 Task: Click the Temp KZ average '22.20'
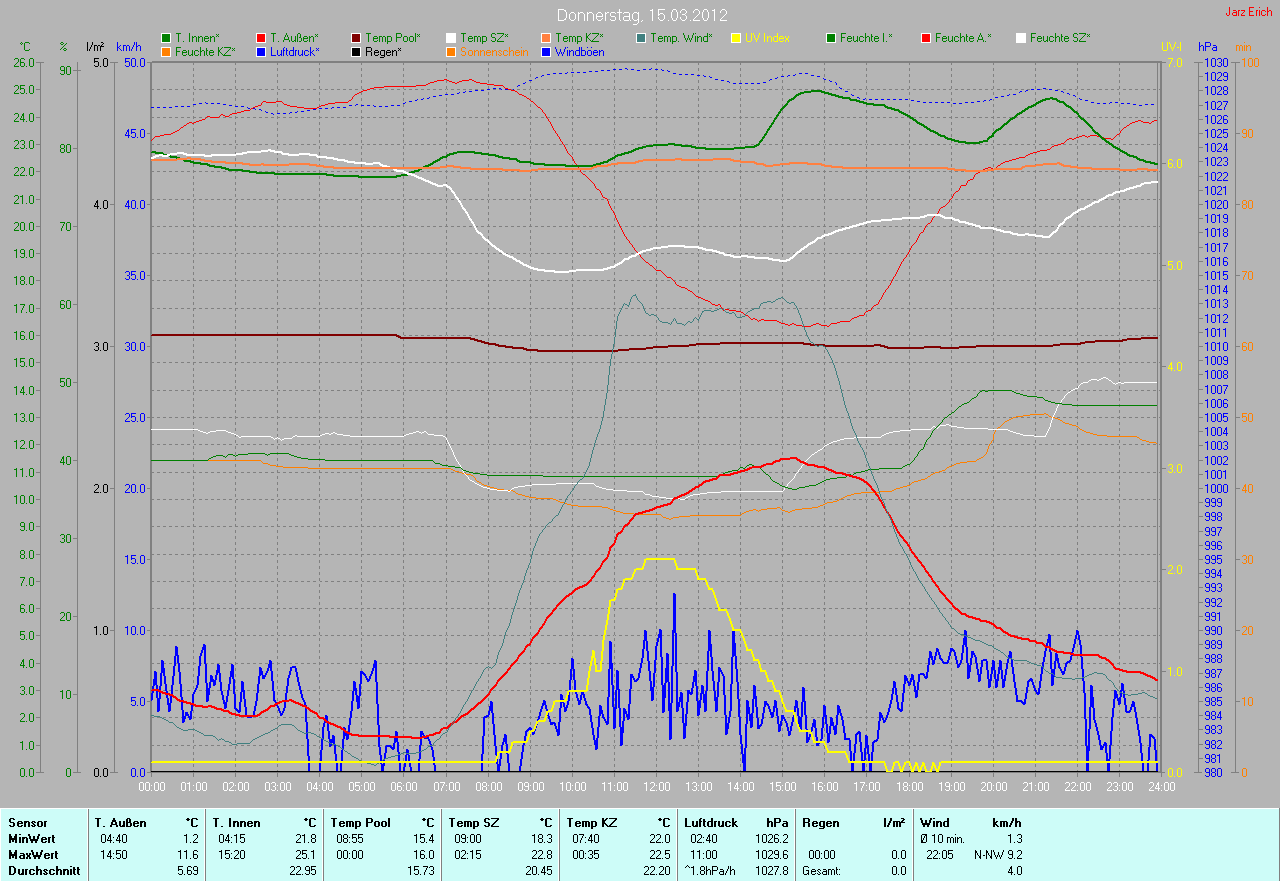pyautogui.click(x=656, y=871)
